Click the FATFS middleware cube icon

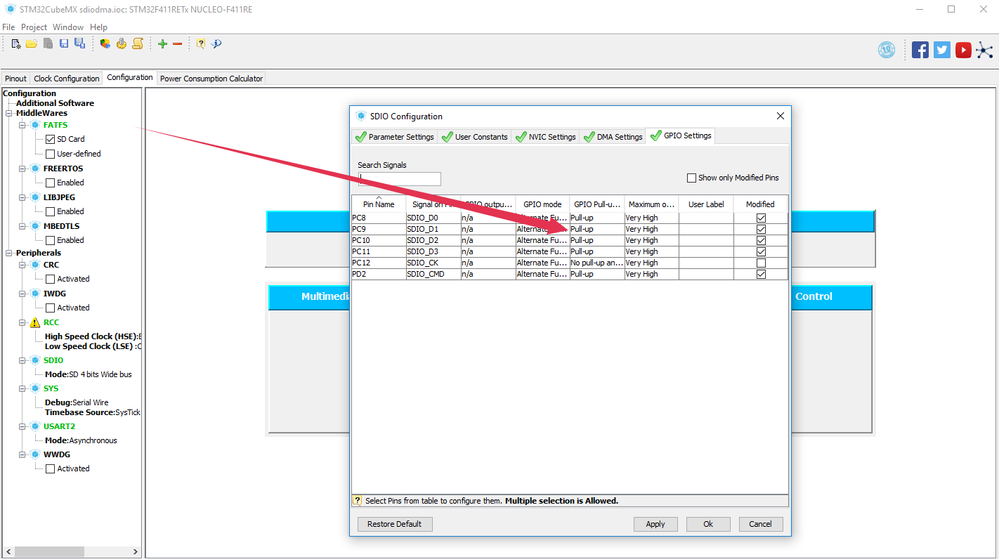click(36, 125)
